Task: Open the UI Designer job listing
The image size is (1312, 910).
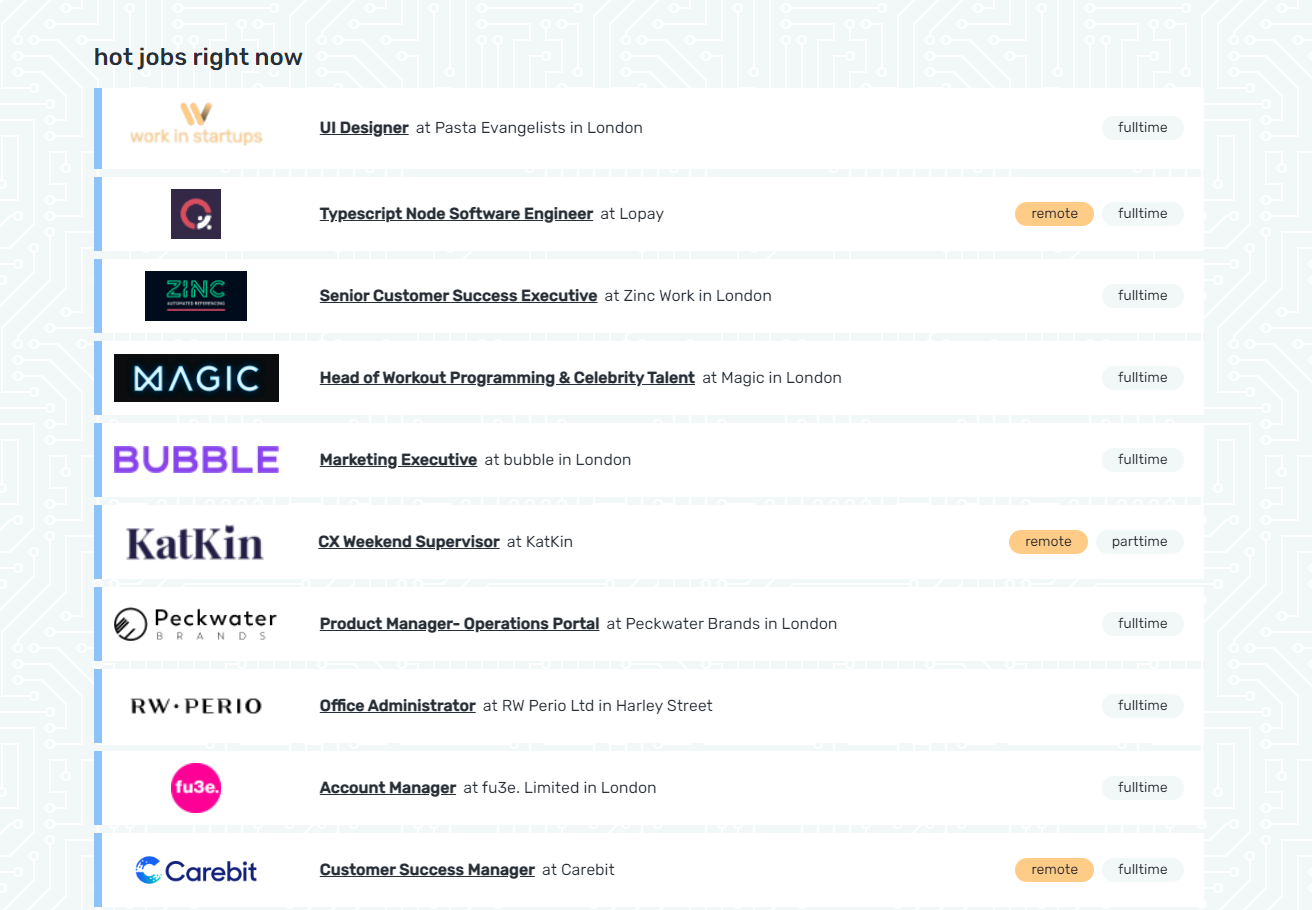Action: 364,127
